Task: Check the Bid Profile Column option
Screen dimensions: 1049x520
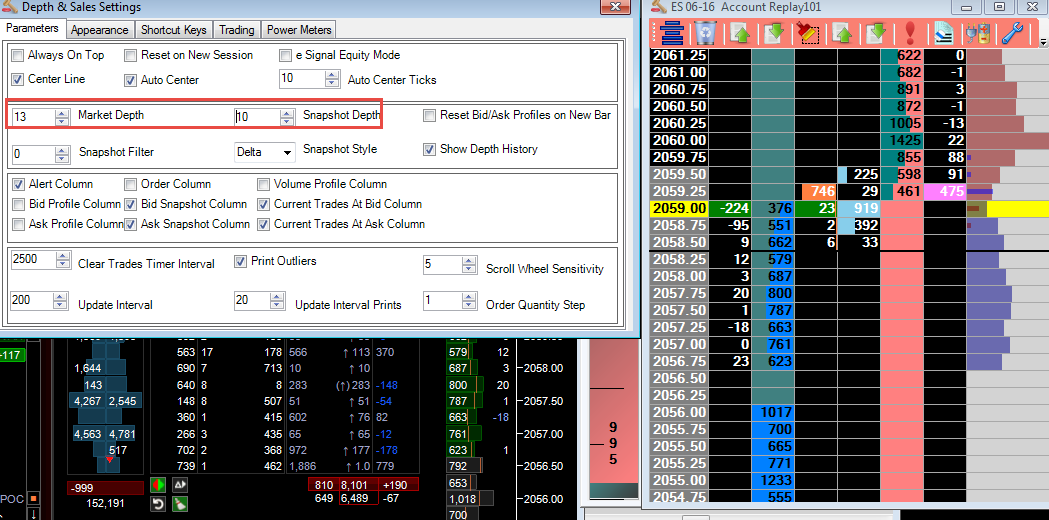Action: (18, 204)
